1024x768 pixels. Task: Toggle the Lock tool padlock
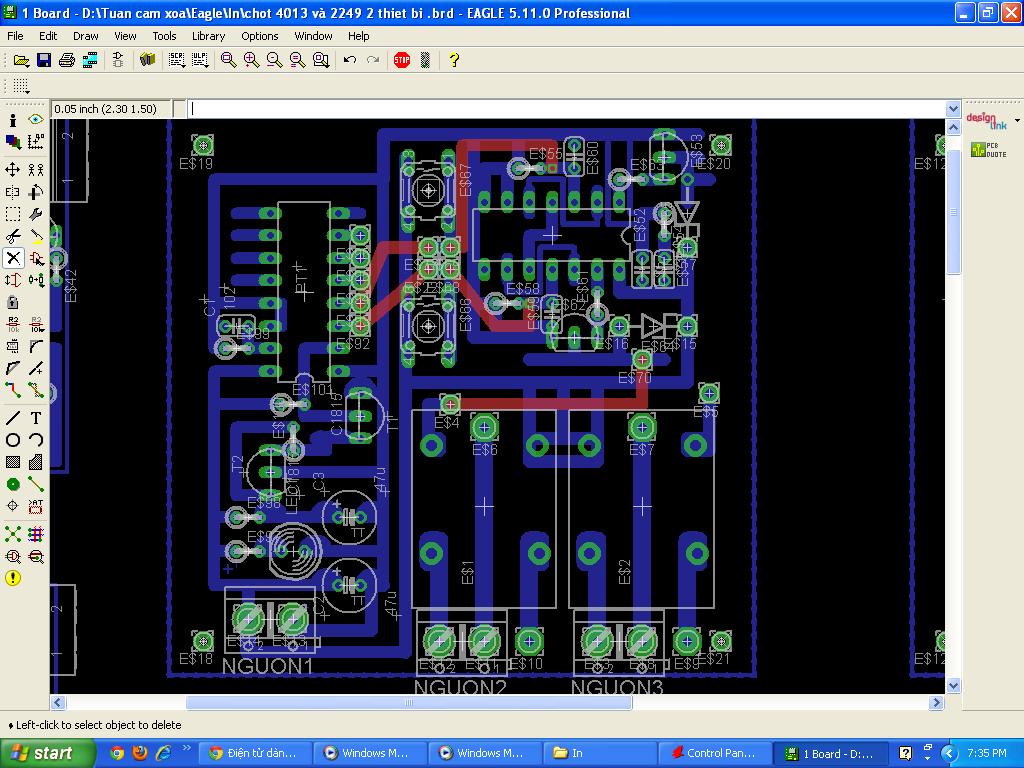13,302
